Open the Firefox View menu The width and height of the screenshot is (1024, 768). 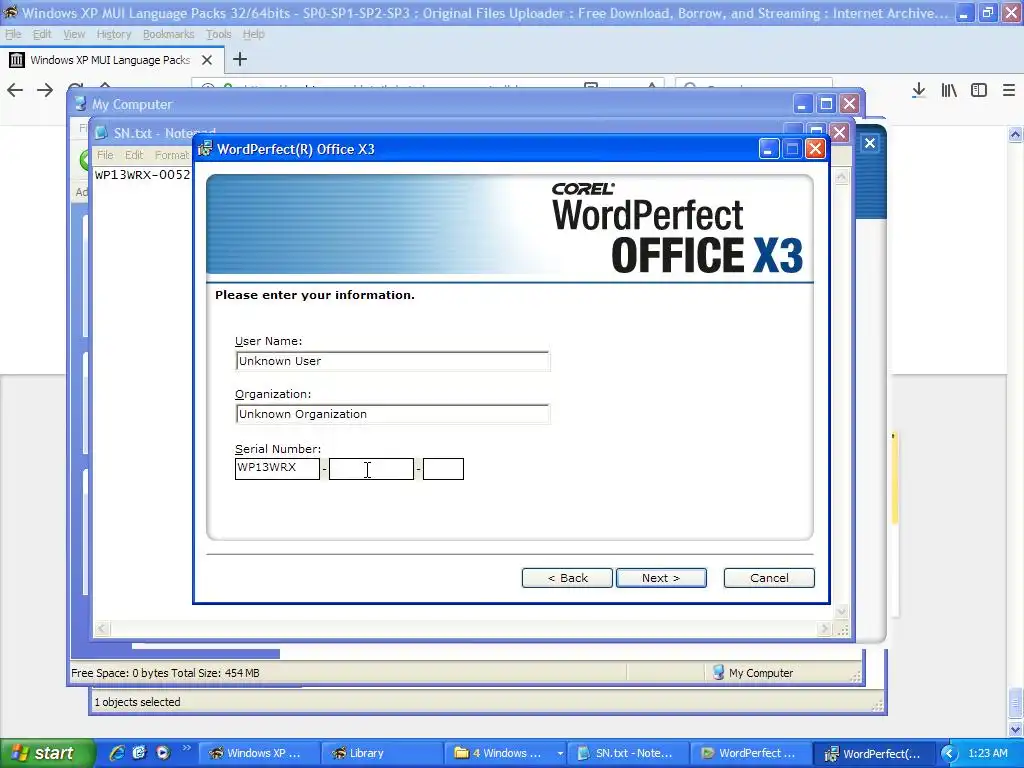click(74, 34)
